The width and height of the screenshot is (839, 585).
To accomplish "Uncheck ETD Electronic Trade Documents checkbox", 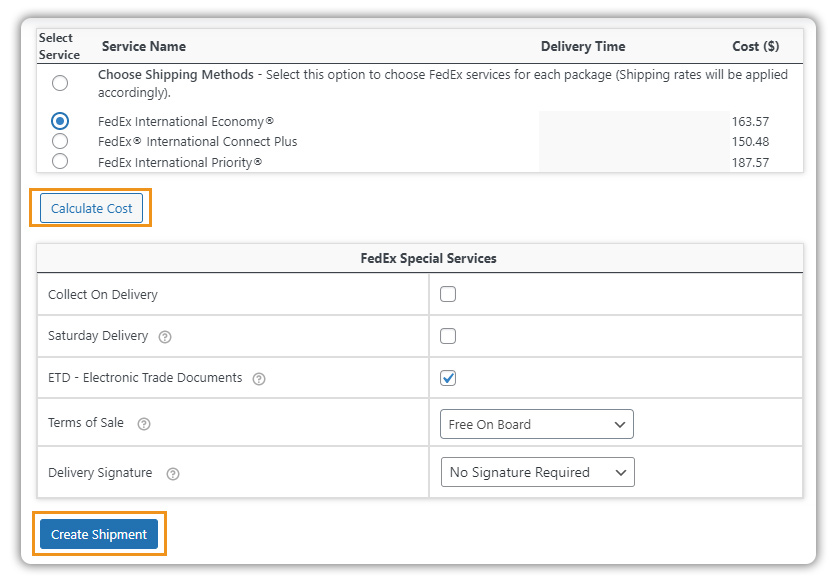I will click(x=448, y=378).
